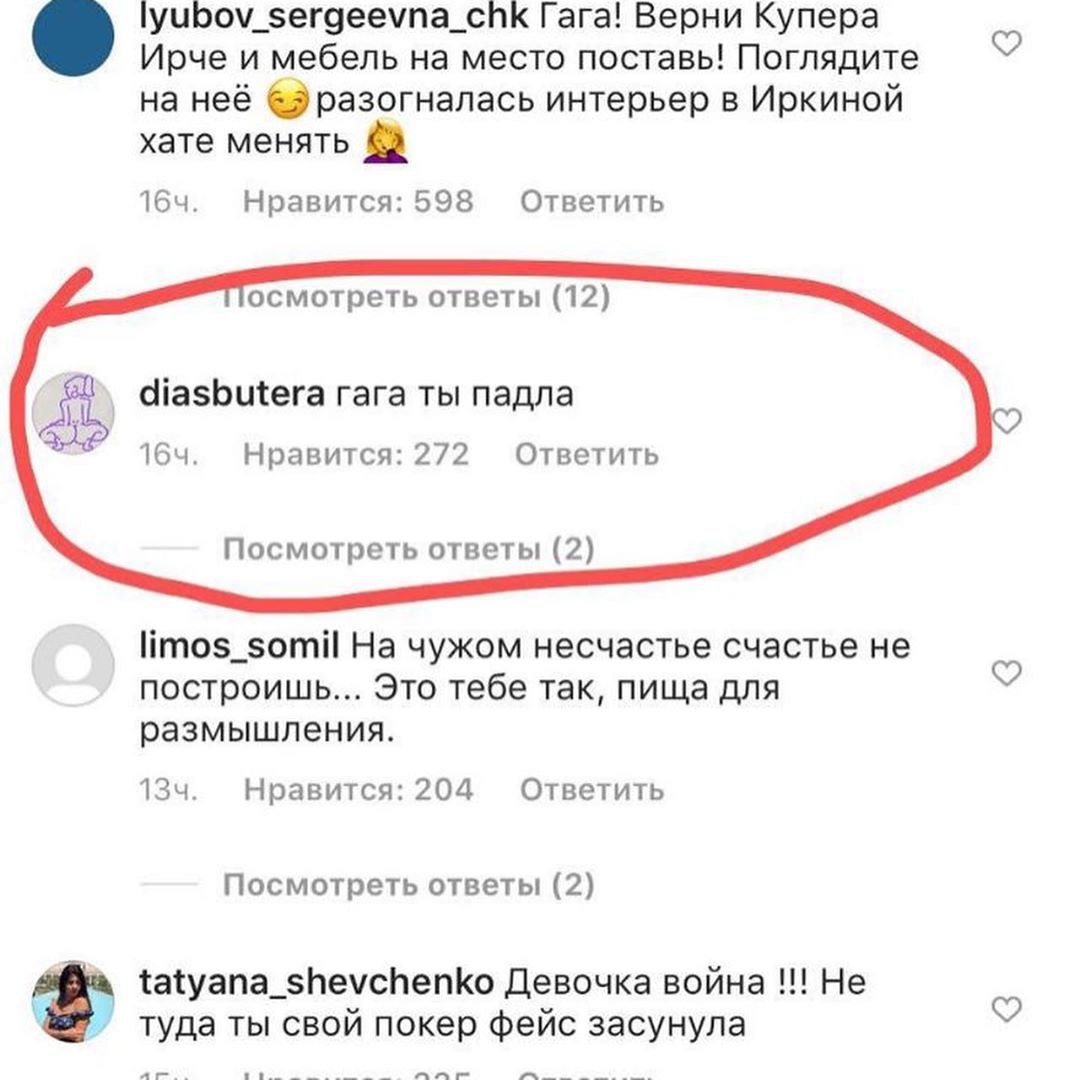View the 272 likes on diasbutera's comment
1080x1080 pixels.
coord(355,455)
